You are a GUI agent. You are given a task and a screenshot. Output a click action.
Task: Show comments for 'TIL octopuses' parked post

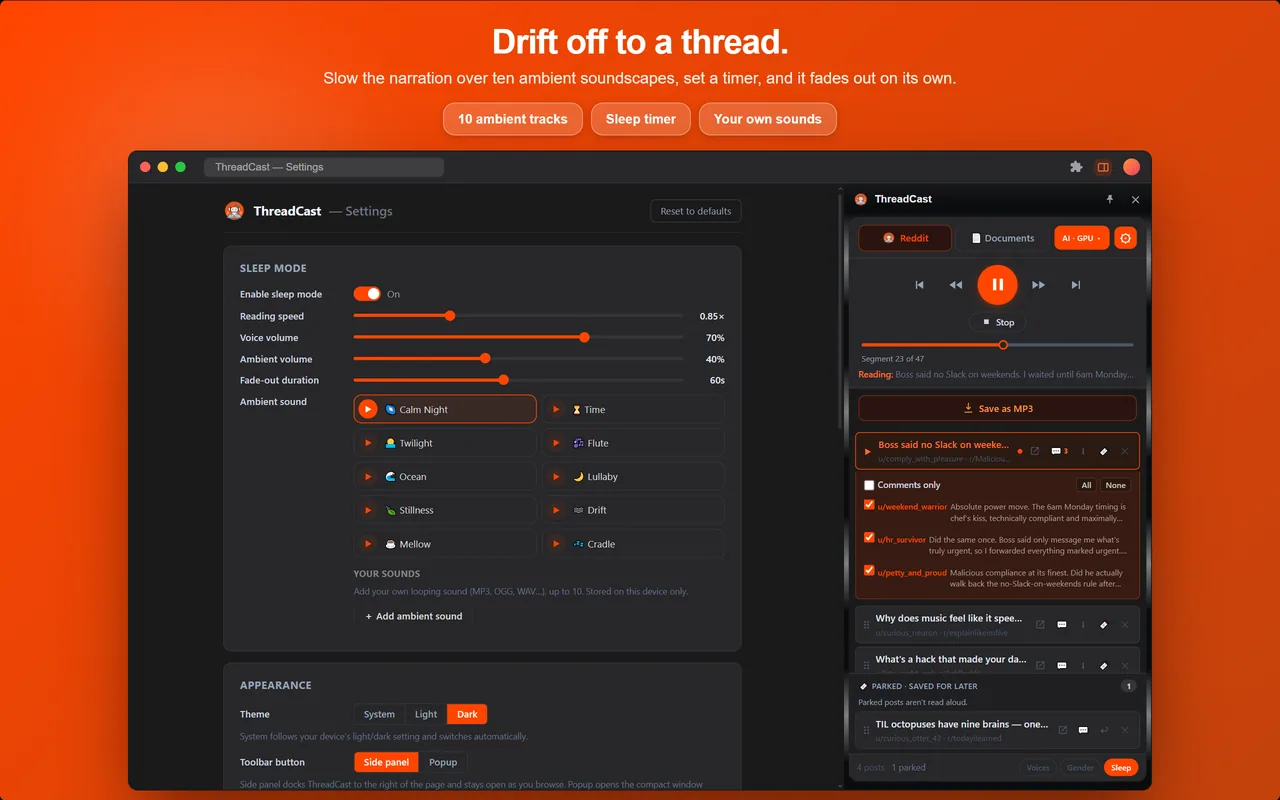(1083, 730)
